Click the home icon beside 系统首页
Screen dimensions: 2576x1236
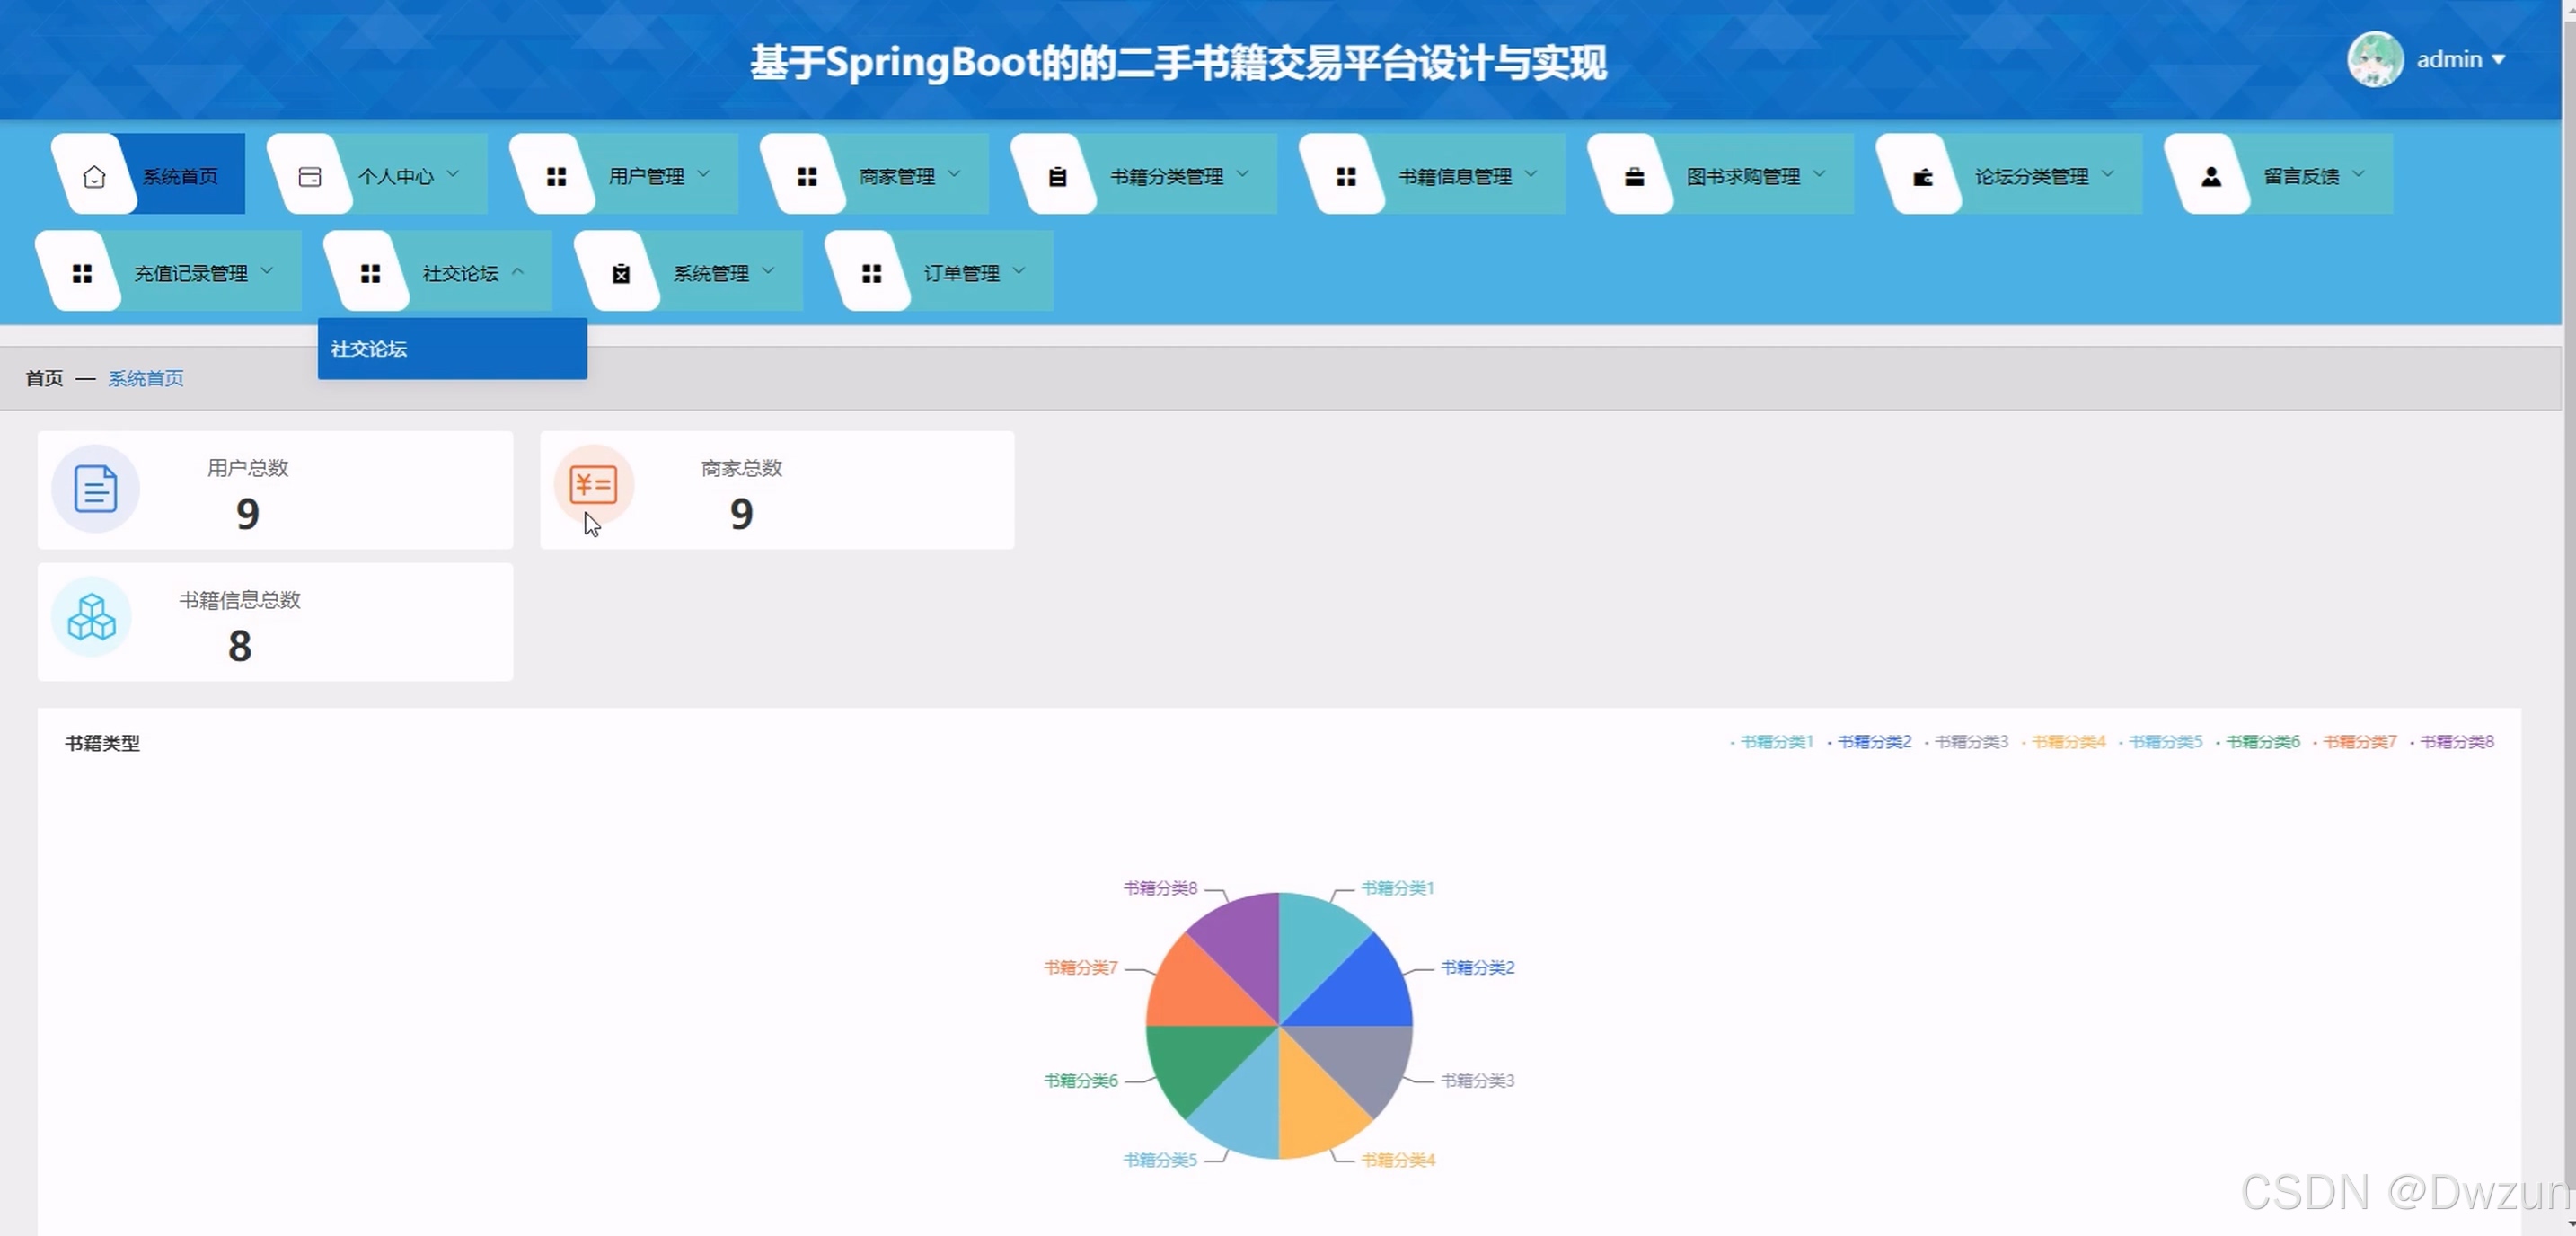[x=94, y=176]
